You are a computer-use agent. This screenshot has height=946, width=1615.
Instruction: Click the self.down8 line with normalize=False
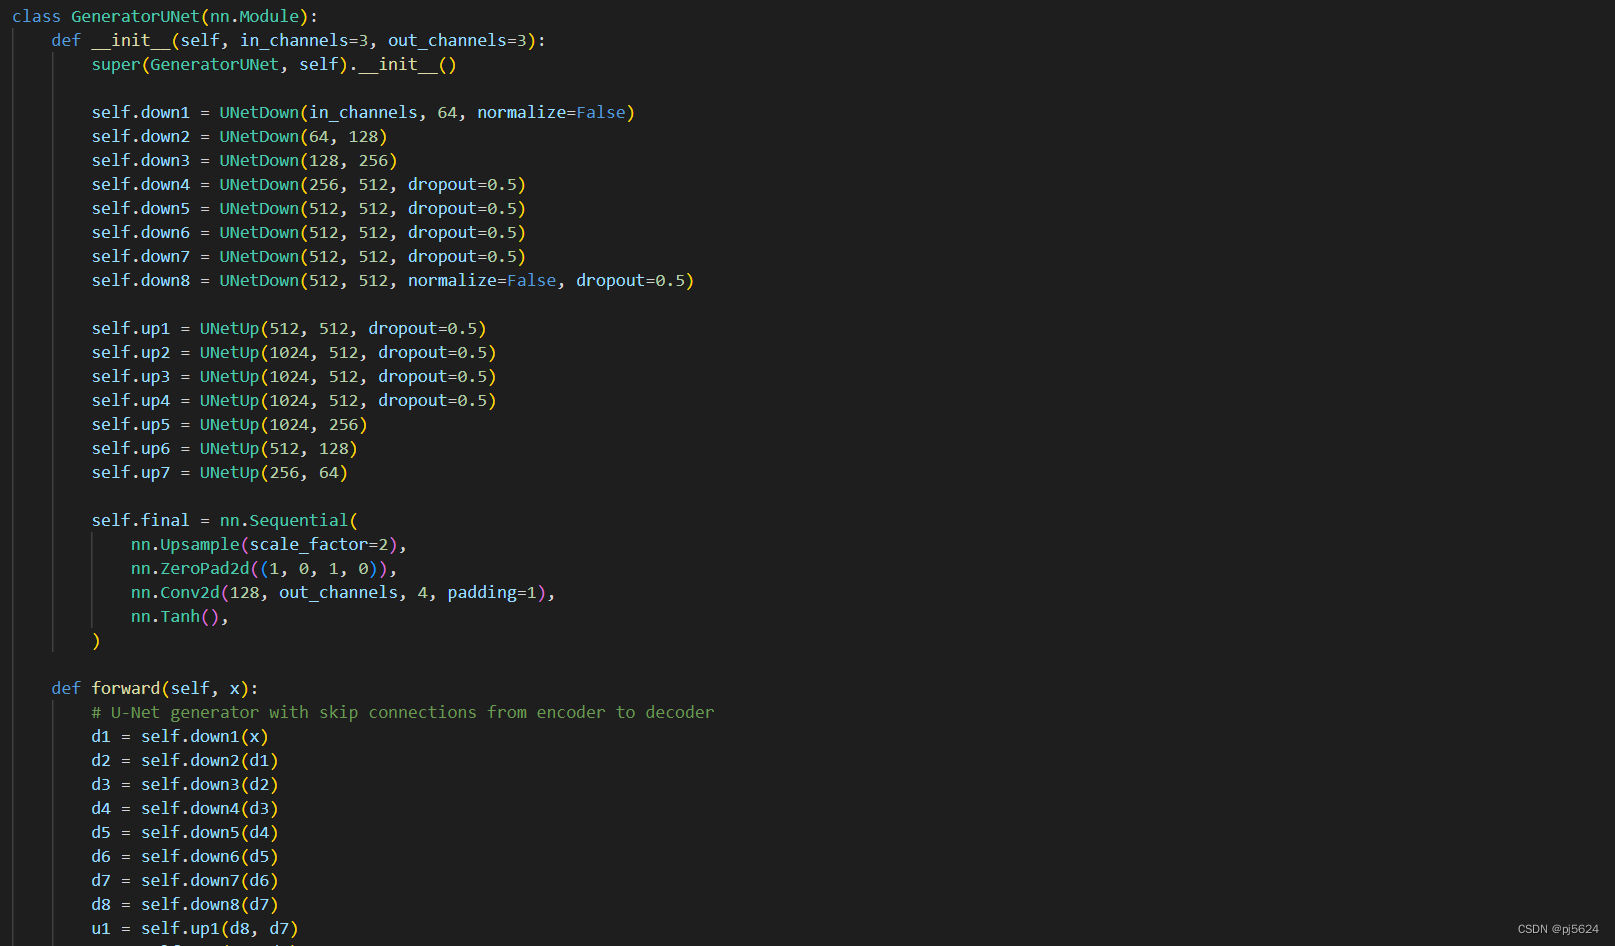click(392, 280)
